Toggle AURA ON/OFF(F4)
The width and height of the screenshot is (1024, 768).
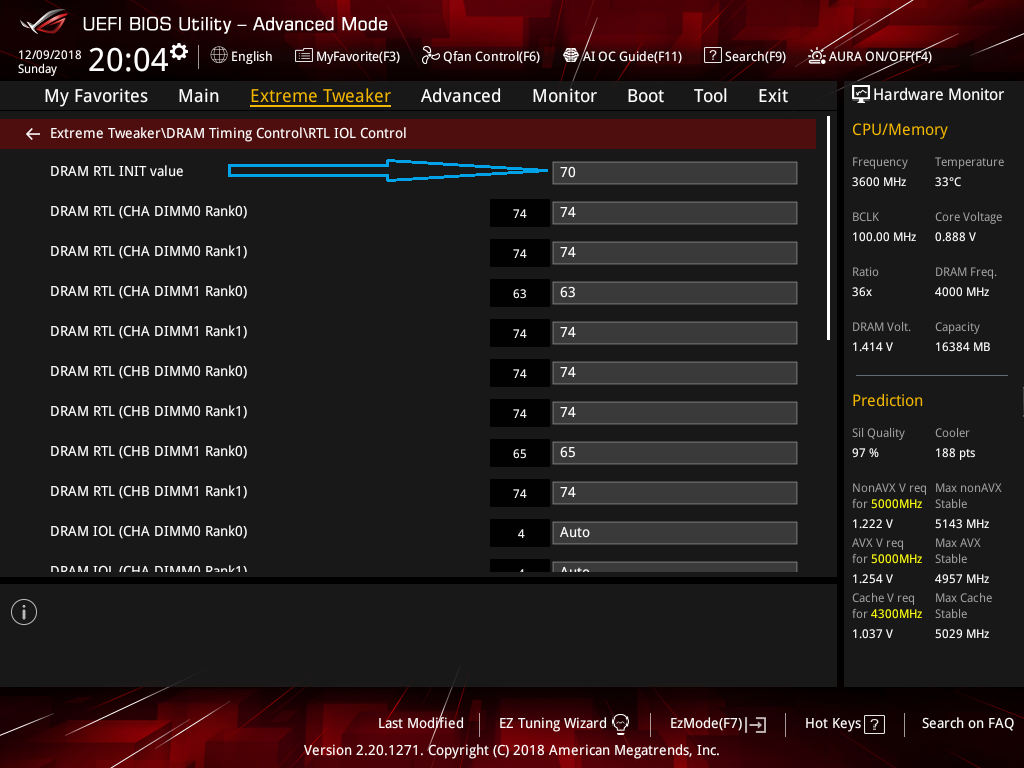[x=880, y=57]
